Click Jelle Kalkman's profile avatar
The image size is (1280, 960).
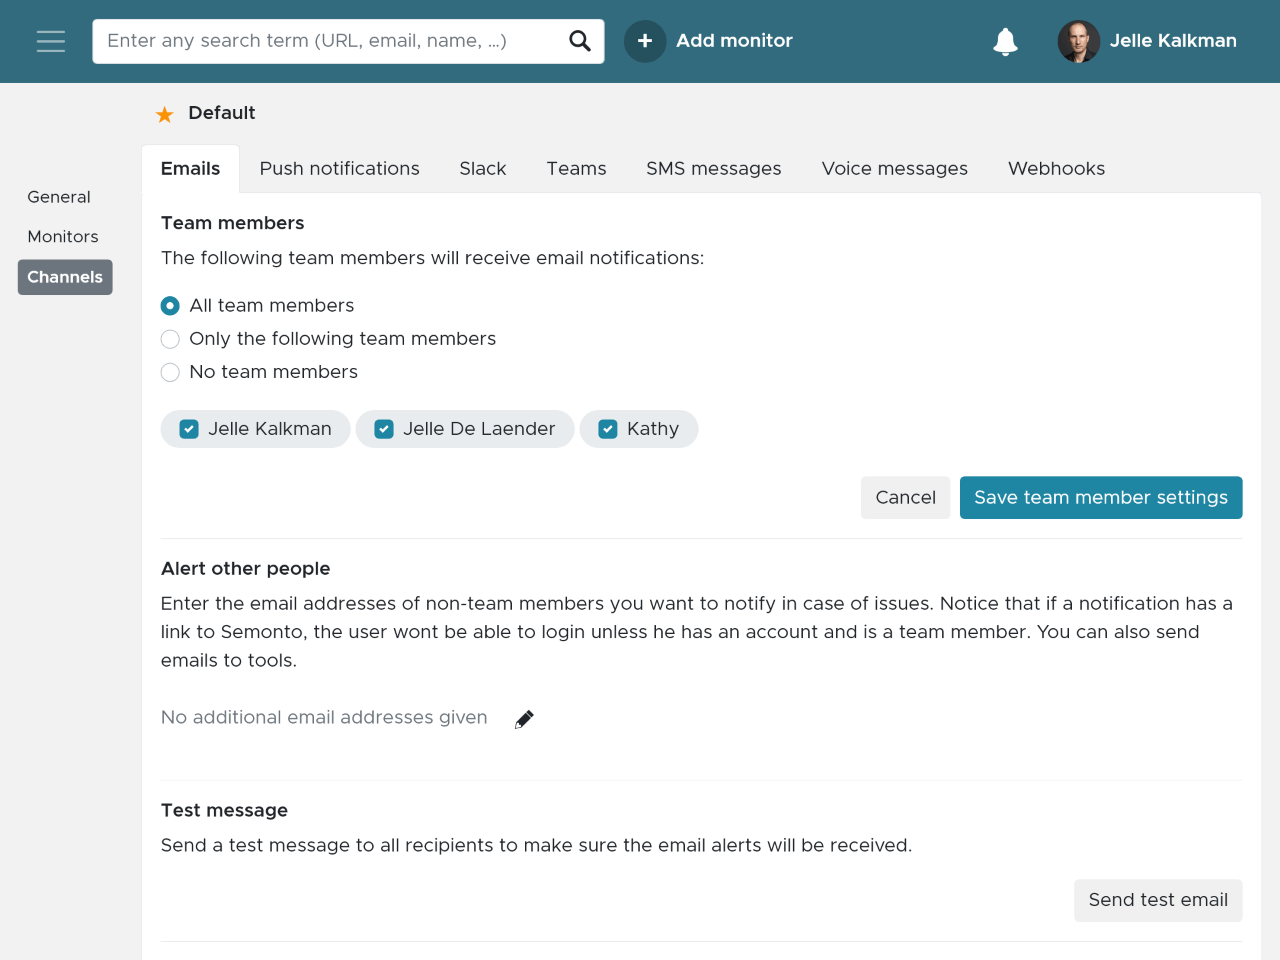point(1079,41)
